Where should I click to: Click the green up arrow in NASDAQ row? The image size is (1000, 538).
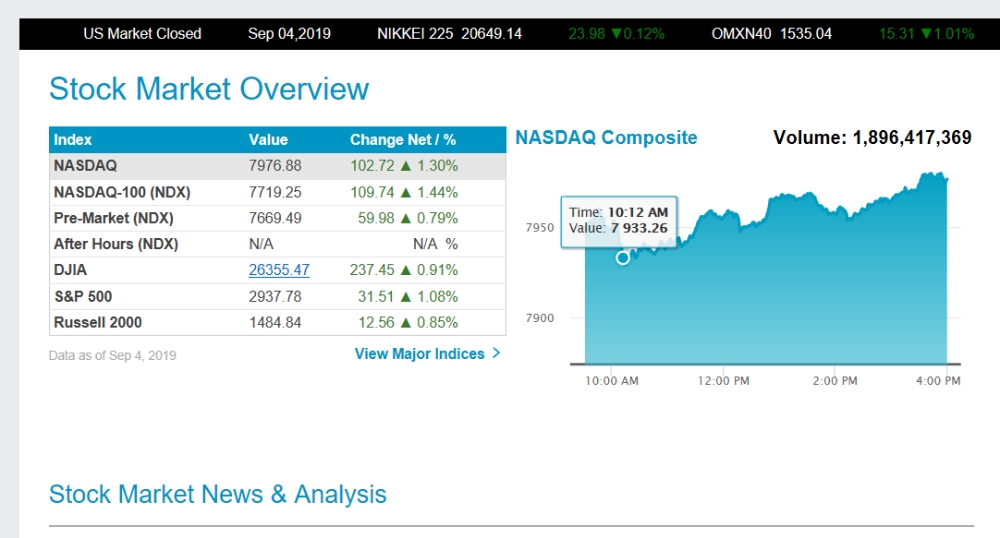[404, 166]
